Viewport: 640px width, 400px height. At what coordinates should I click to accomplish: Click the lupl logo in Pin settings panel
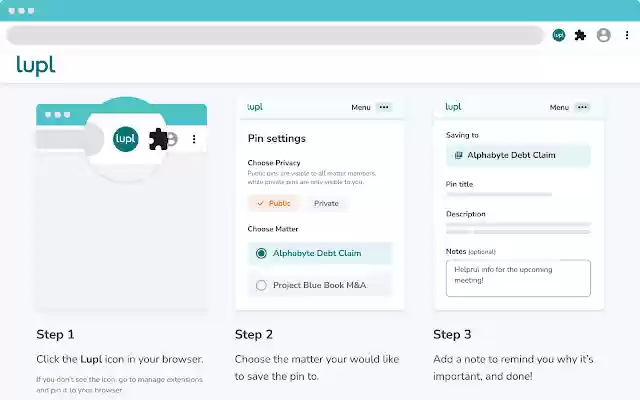[x=255, y=107]
